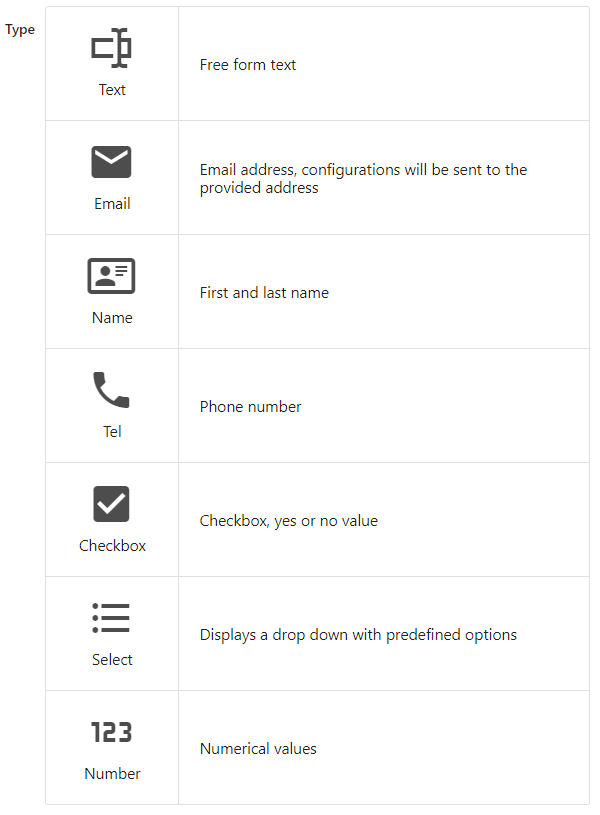Select the Text field type icon
Image resolution: width=600 pixels, height=815 pixels.
112,48
